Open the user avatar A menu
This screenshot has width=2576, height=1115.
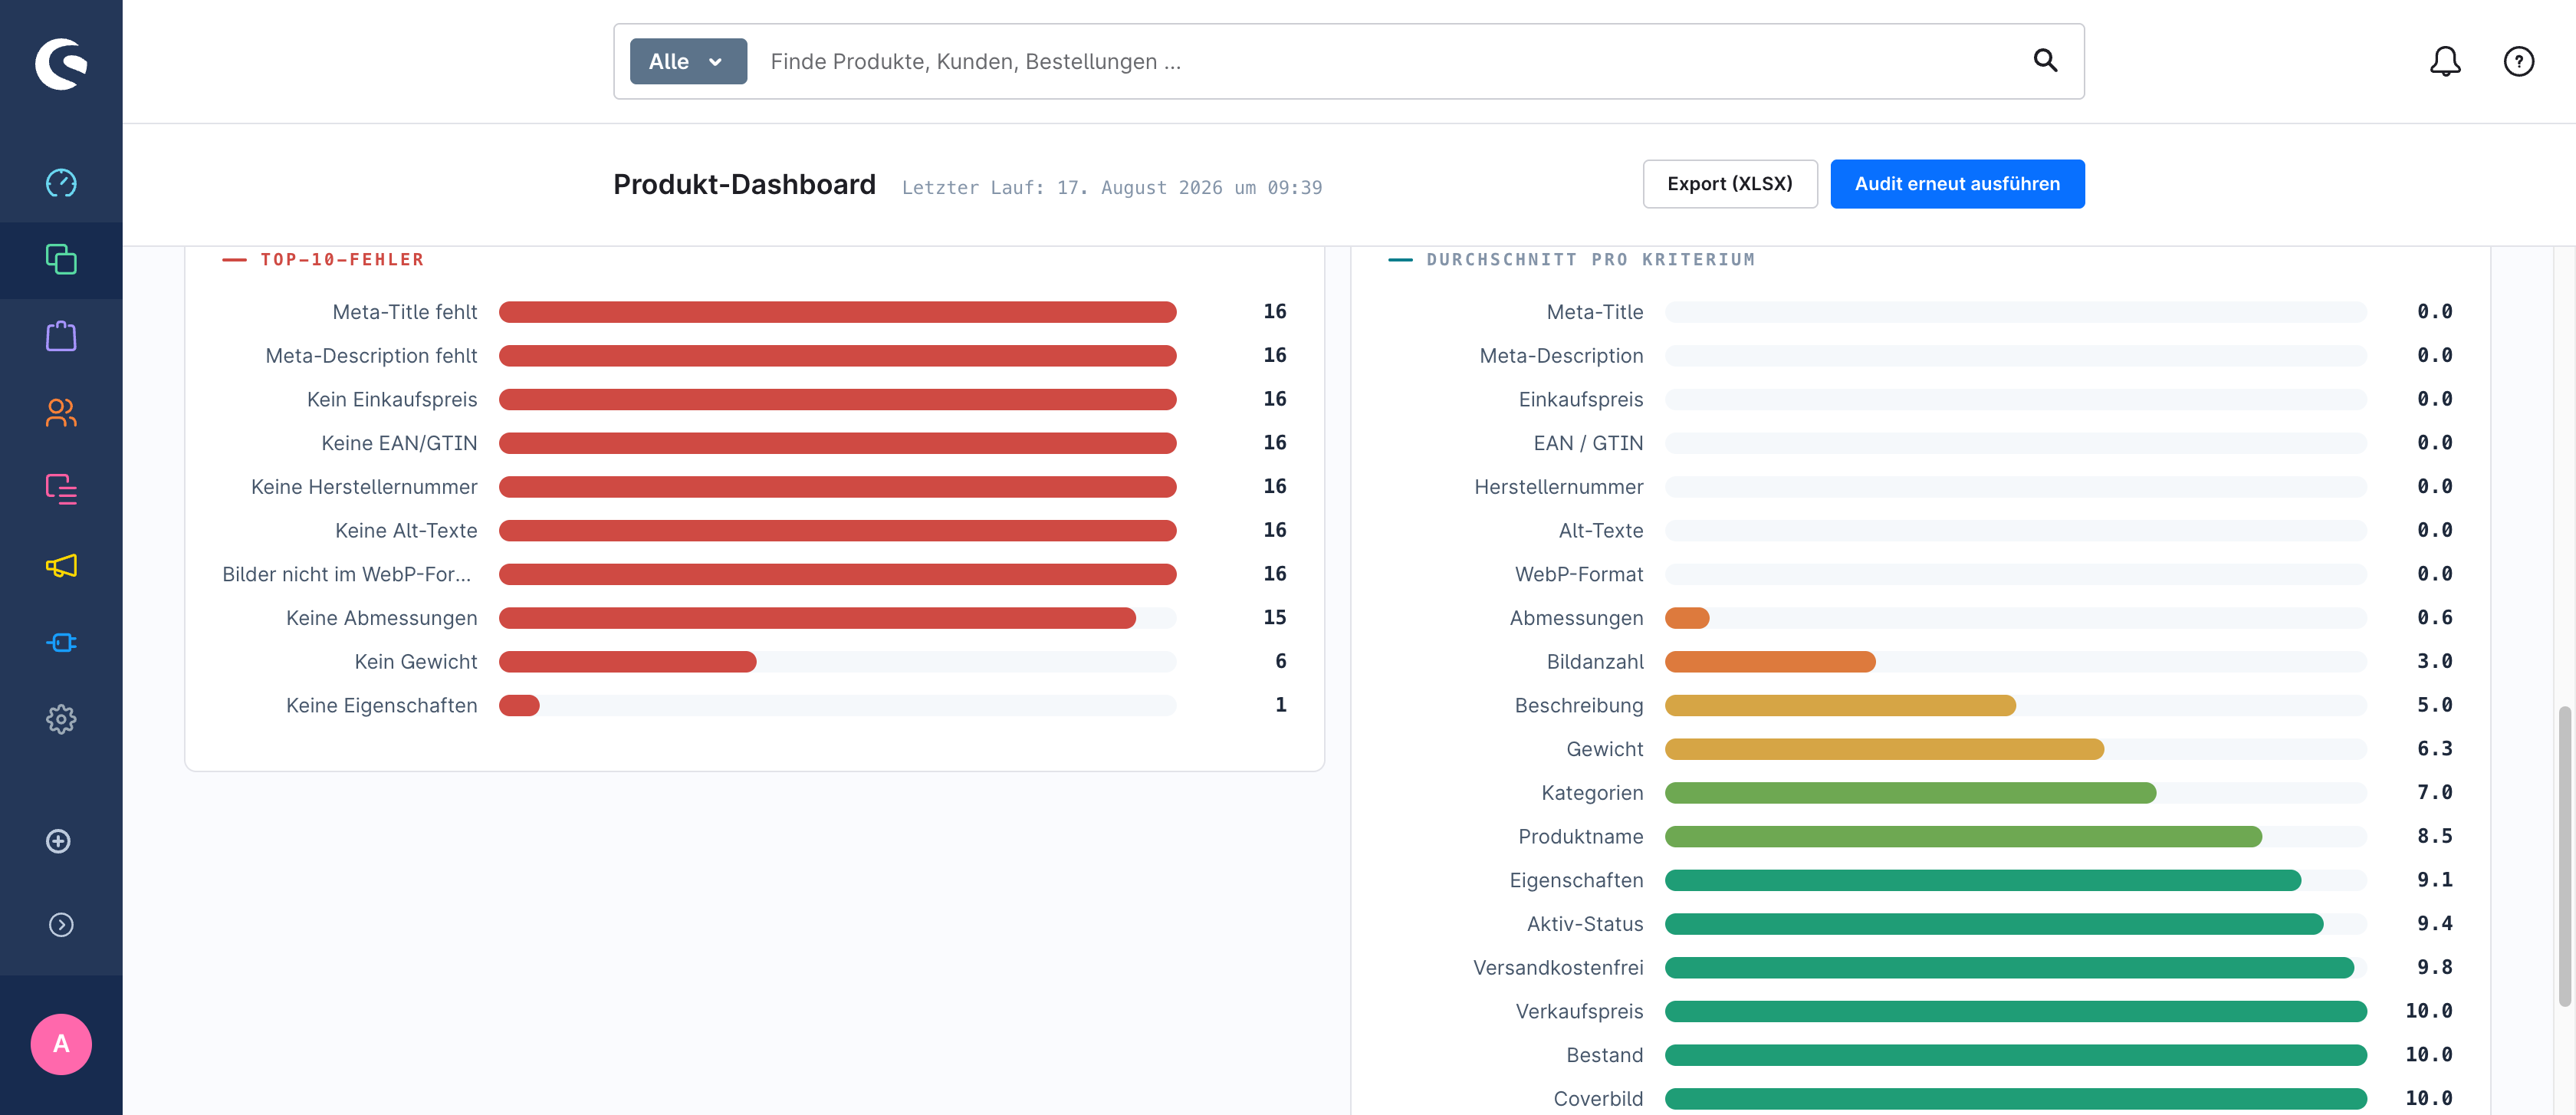(x=61, y=1044)
